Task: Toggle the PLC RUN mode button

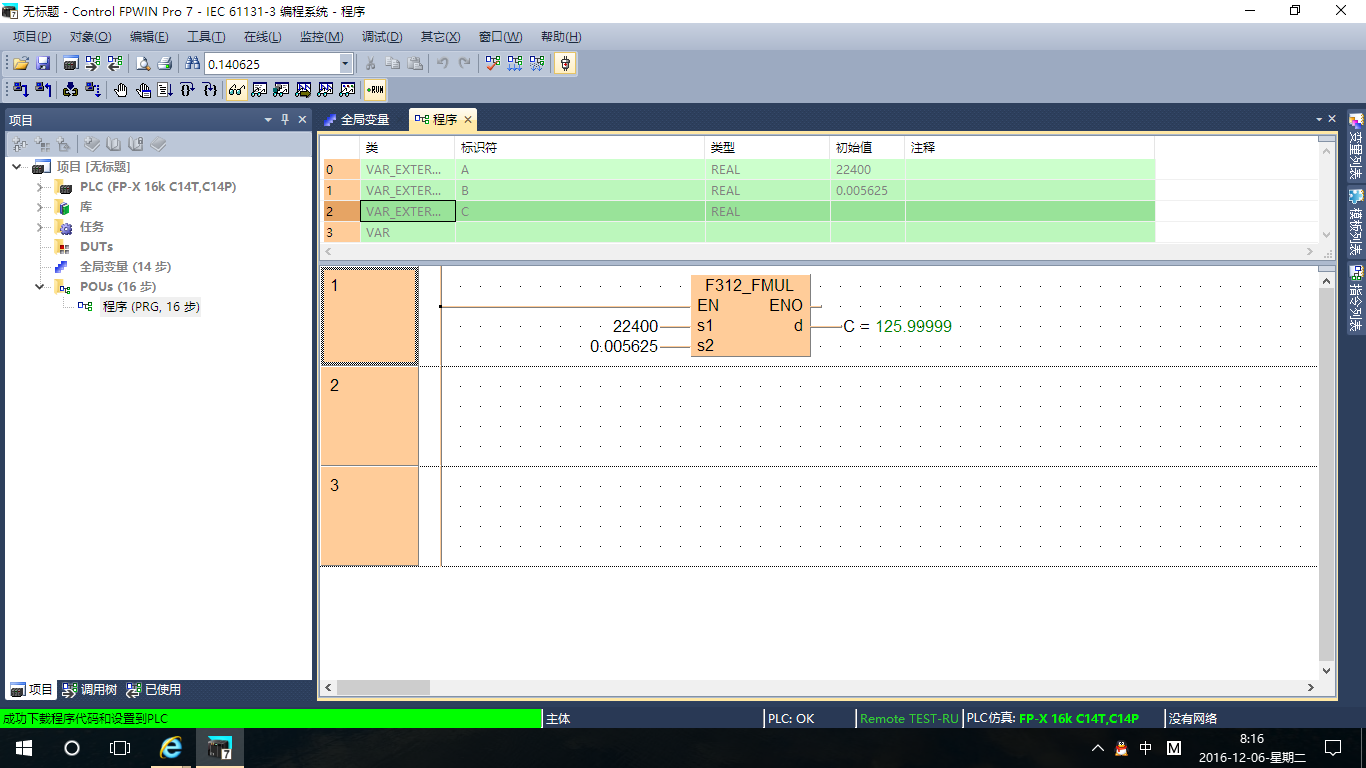Action: point(374,90)
